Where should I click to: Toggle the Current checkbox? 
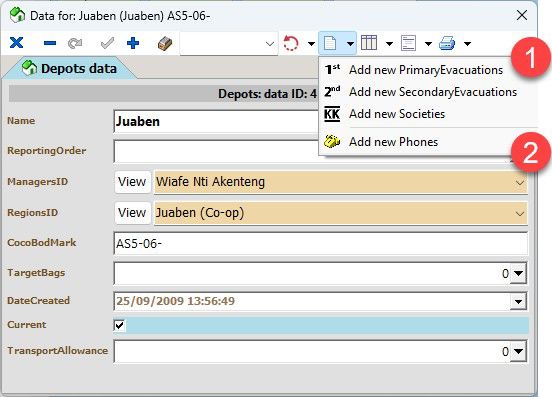119,325
